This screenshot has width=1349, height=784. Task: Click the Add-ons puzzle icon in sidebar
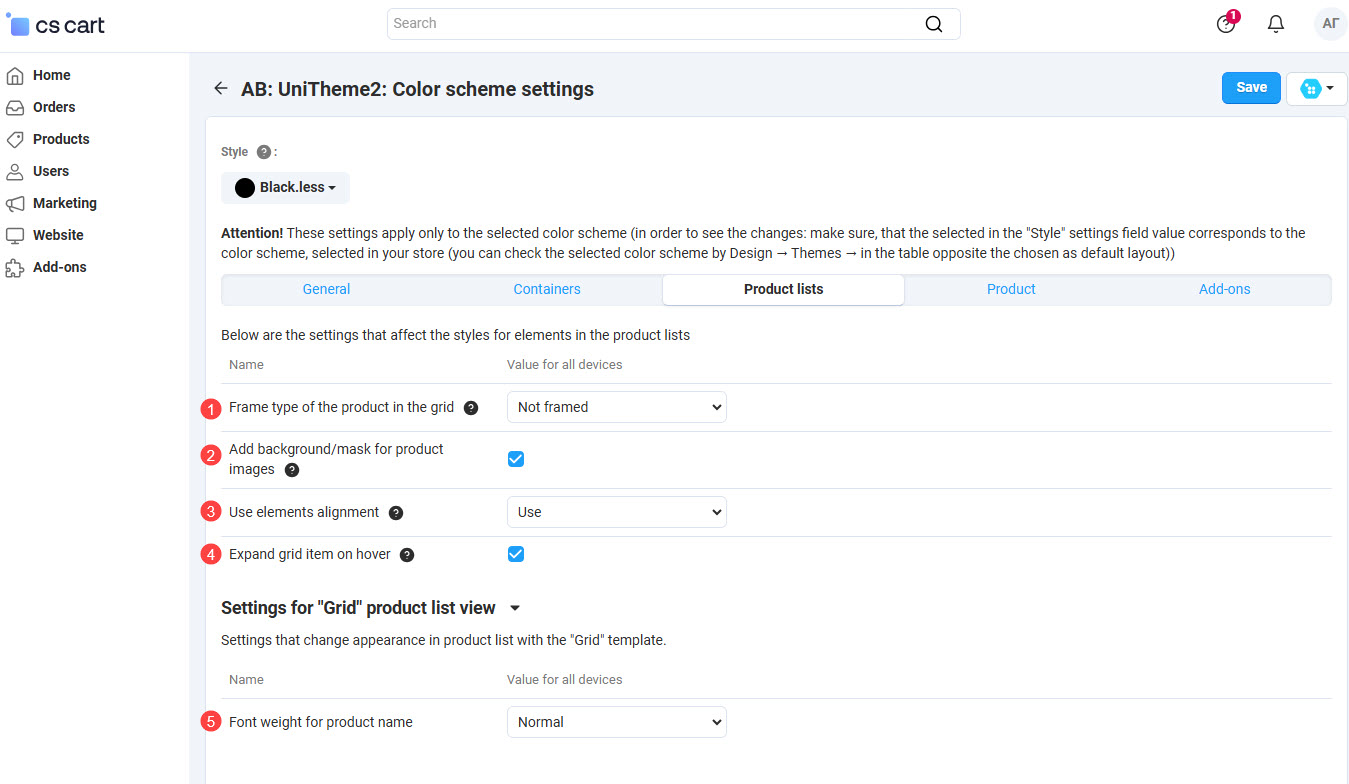tap(15, 267)
